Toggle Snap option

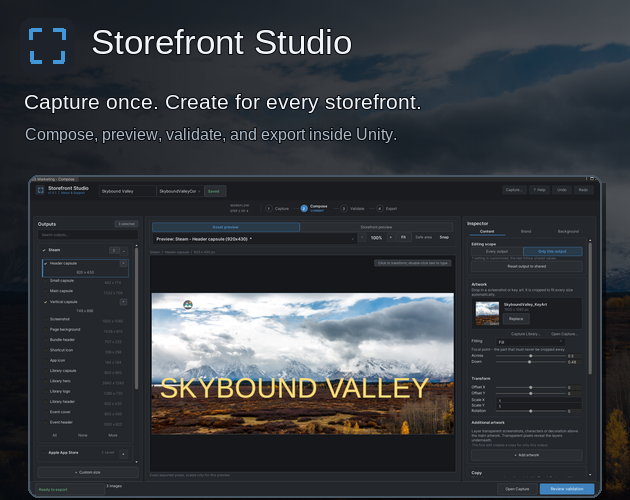(x=444, y=237)
